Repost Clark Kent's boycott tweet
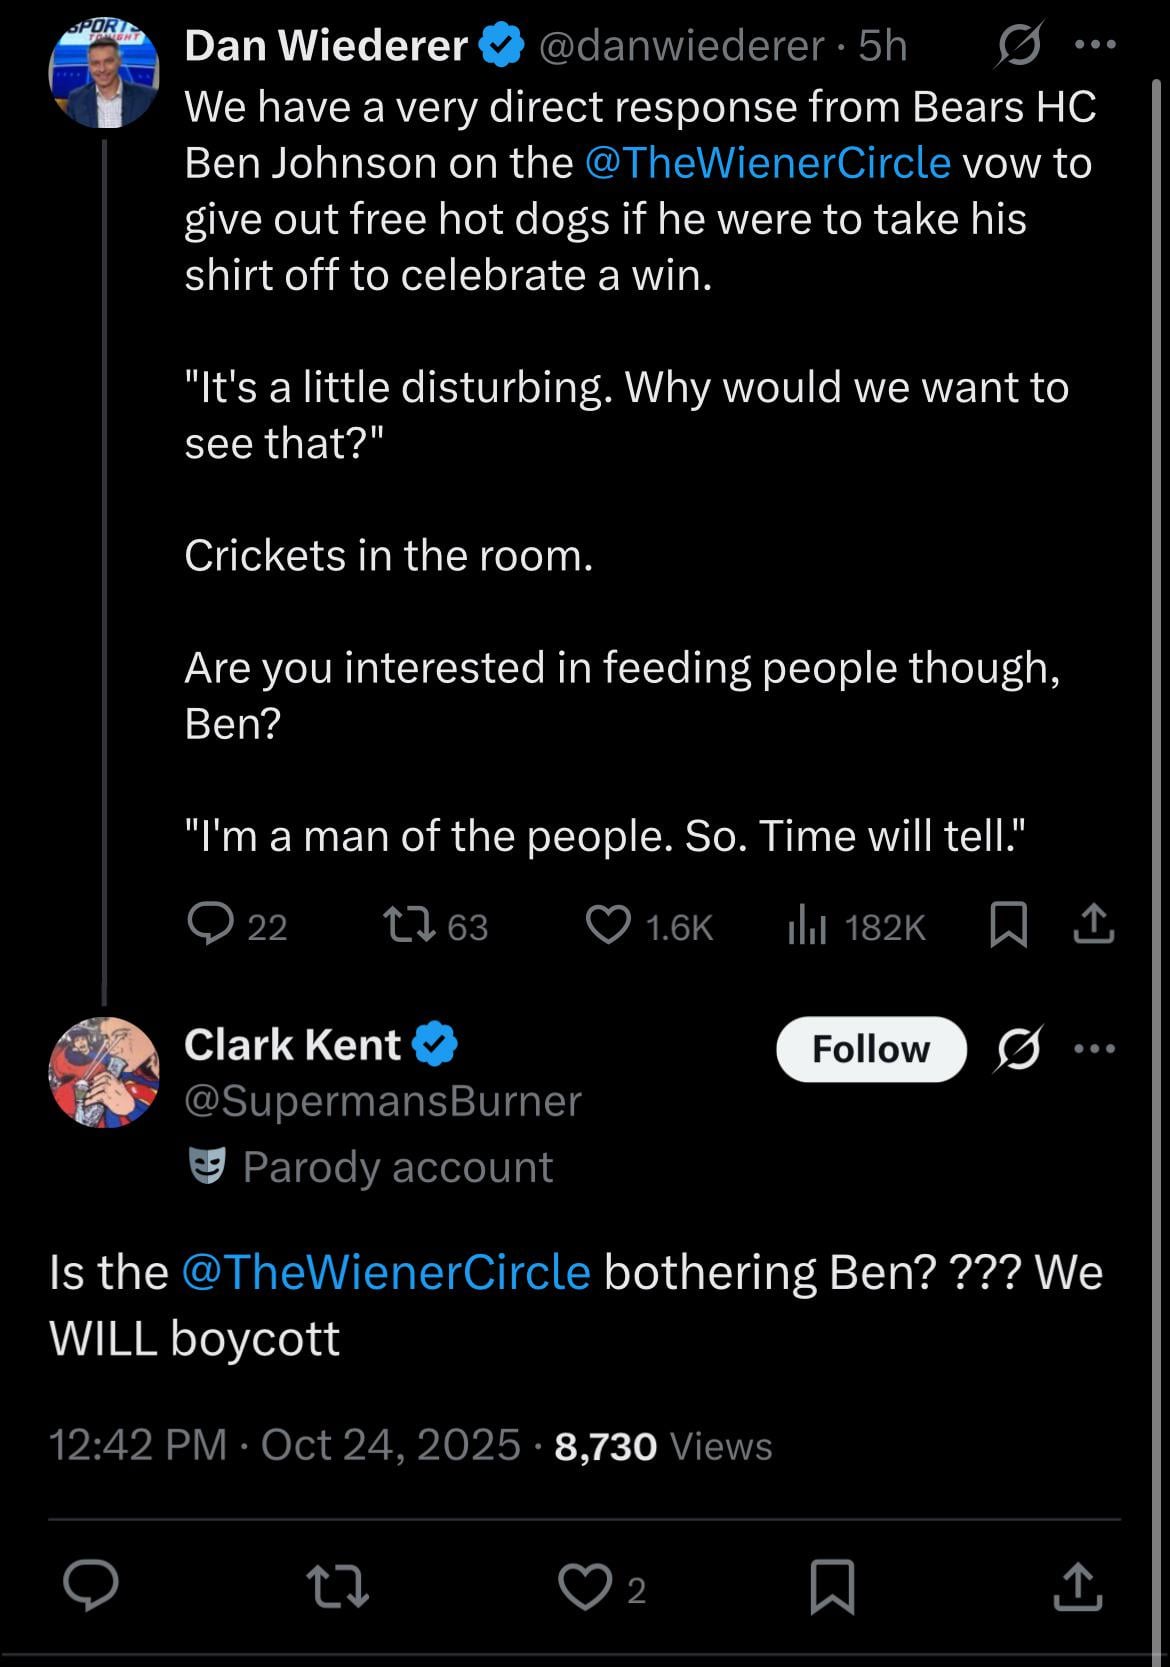 pos(337,1587)
